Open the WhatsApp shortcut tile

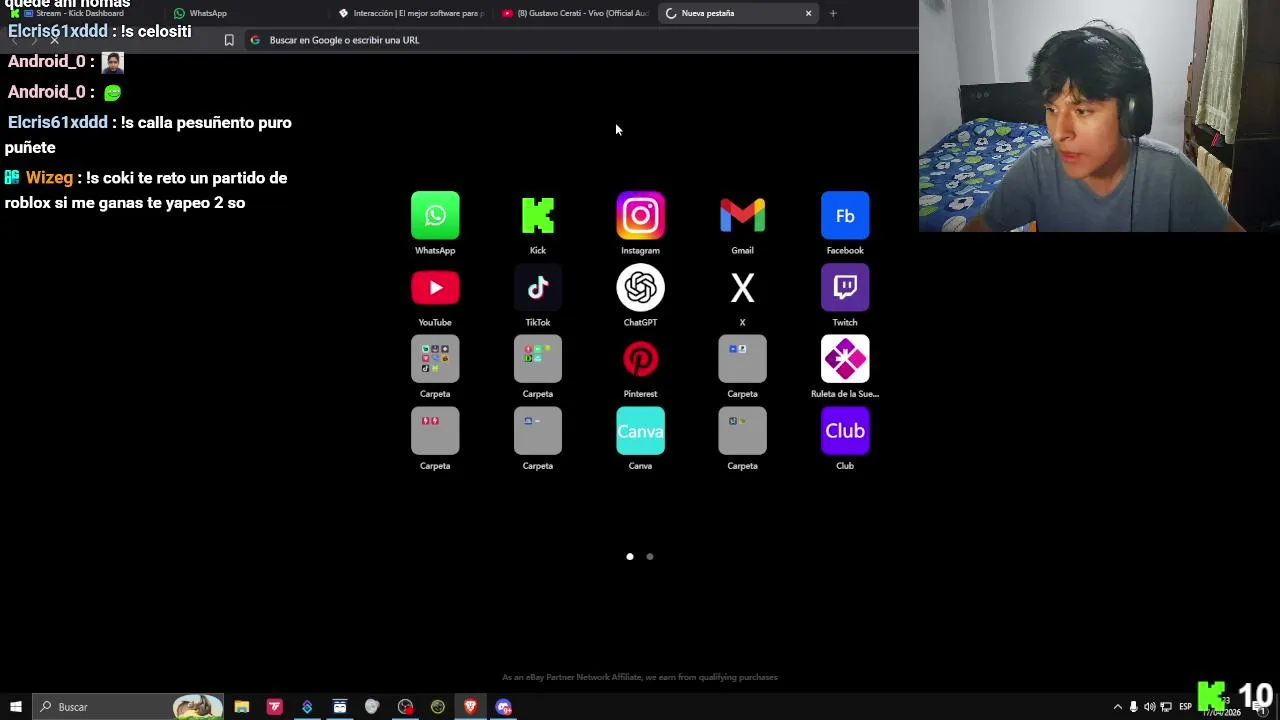(x=435, y=216)
